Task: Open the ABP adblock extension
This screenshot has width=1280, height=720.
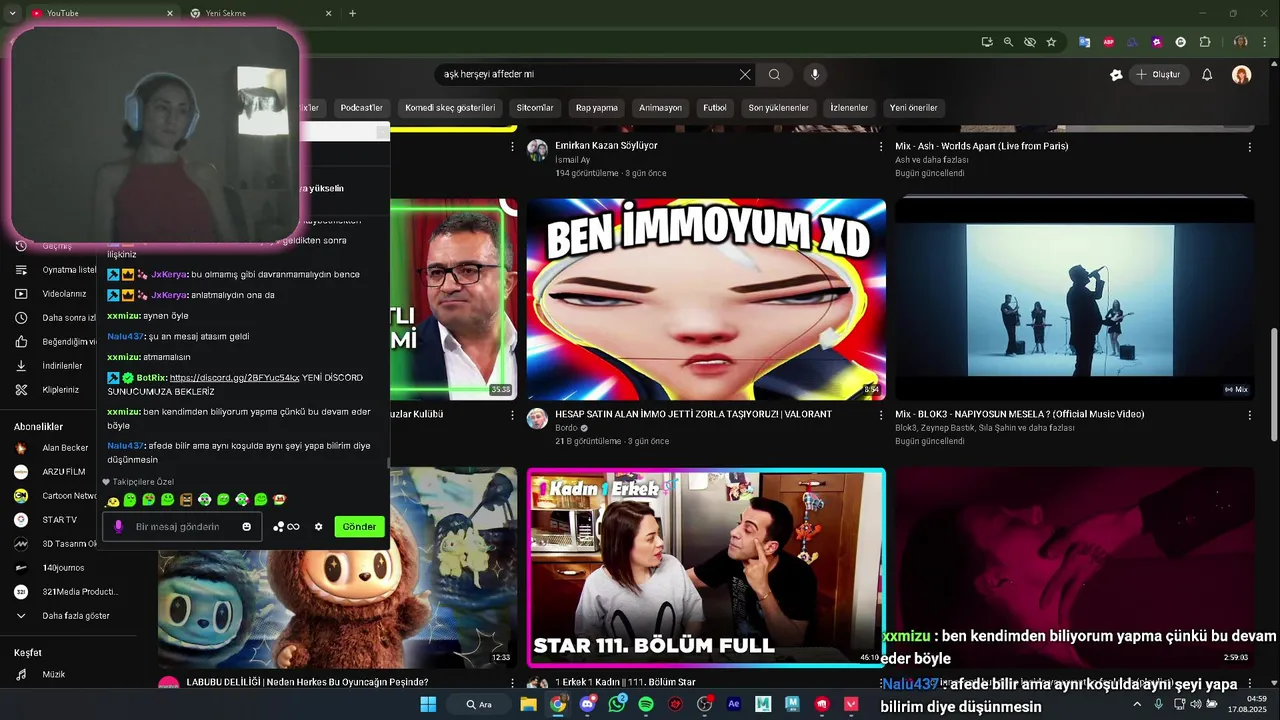Action: [1109, 42]
